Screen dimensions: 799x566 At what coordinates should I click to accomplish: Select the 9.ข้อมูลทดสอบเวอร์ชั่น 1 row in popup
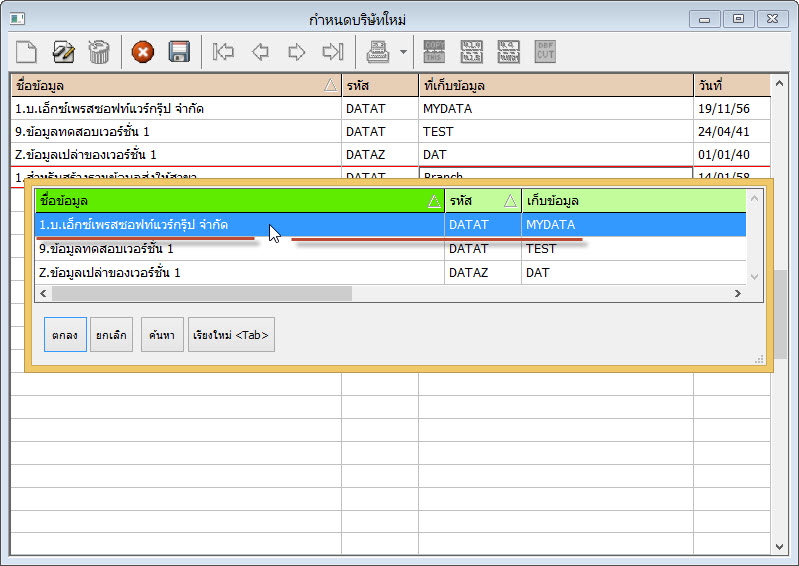click(239, 249)
